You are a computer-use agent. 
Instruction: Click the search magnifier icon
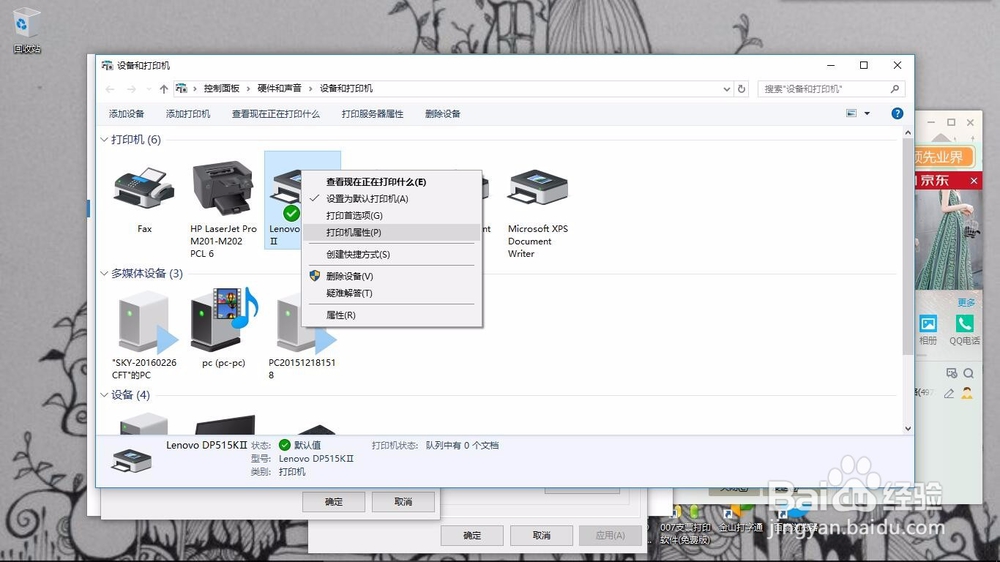point(895,89)
